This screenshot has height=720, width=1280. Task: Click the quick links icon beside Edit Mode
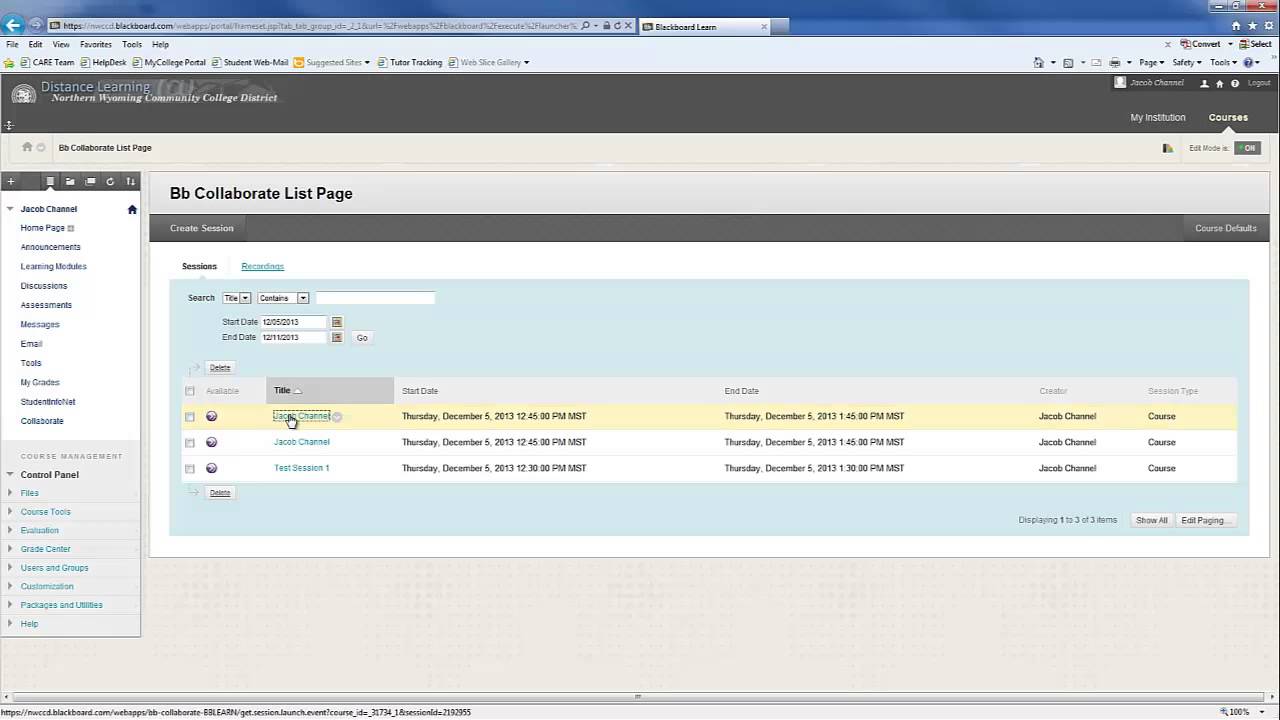(1167, 148)
